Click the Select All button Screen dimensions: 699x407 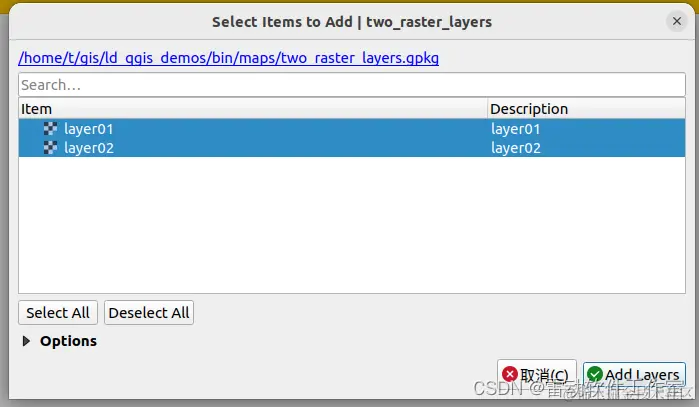click(58, 312)
